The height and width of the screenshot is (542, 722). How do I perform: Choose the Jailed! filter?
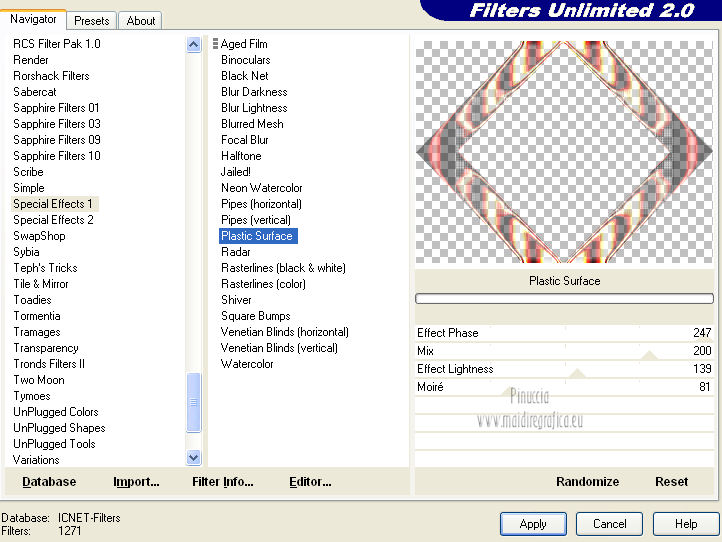[236, 172]
